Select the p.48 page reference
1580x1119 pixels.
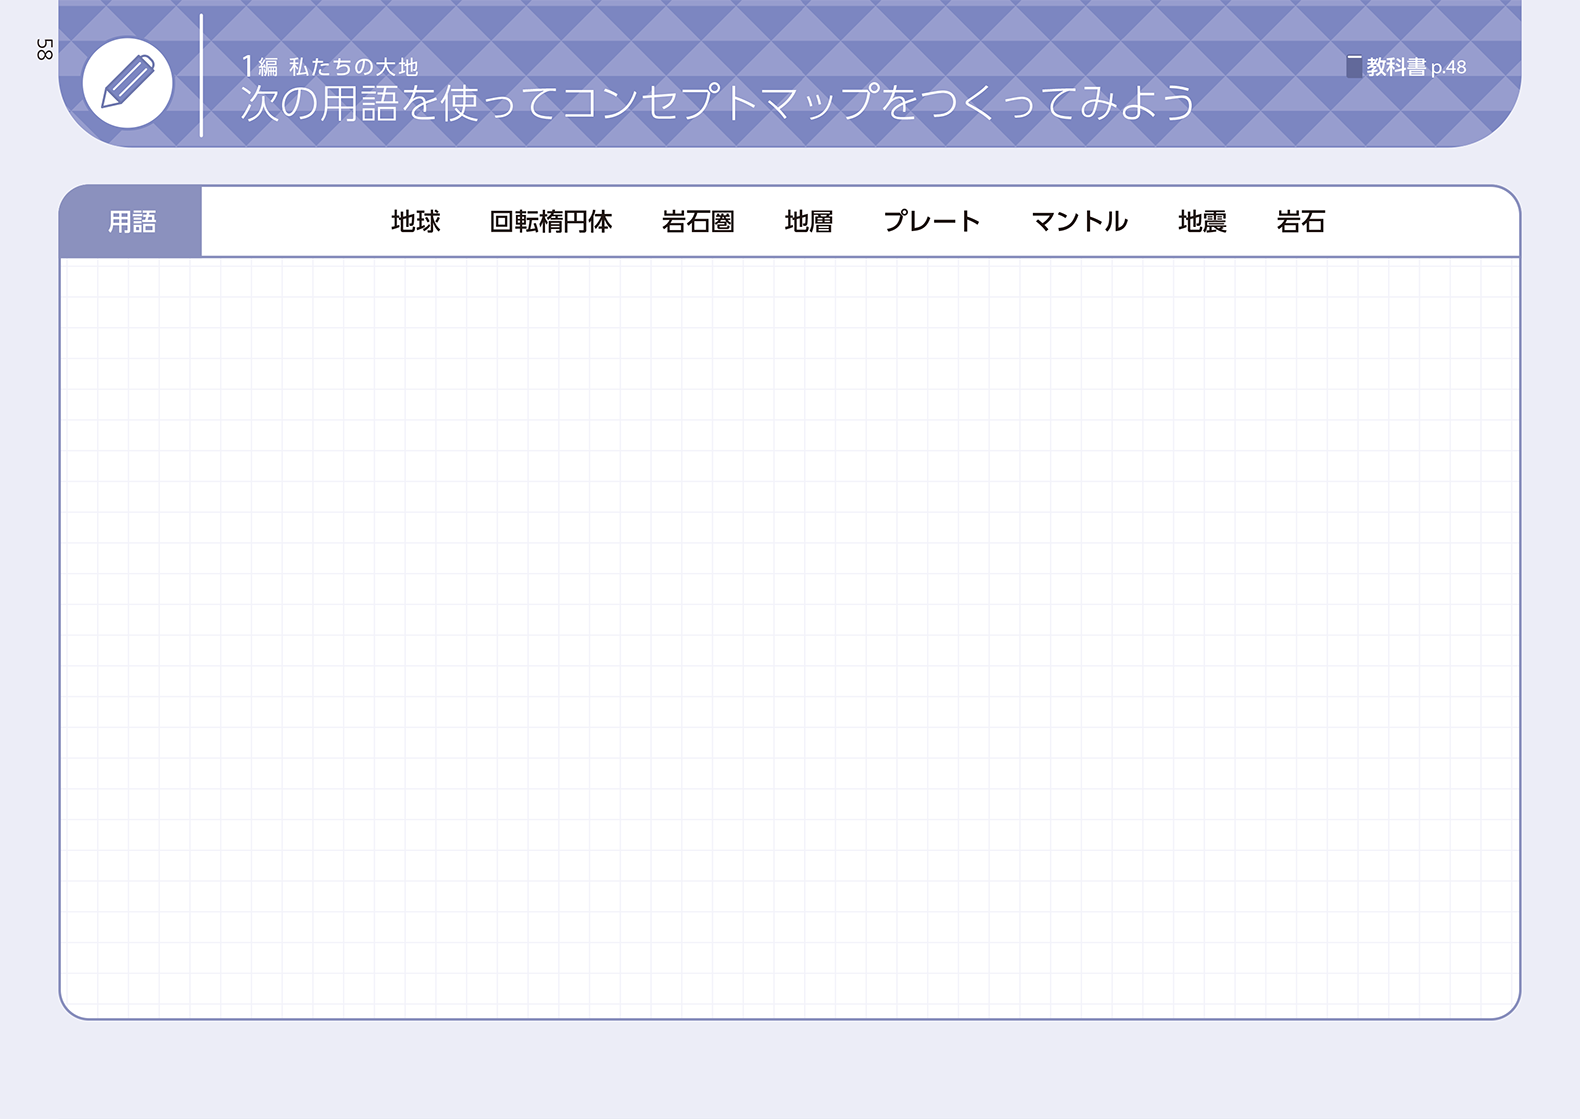(1448, 68)
